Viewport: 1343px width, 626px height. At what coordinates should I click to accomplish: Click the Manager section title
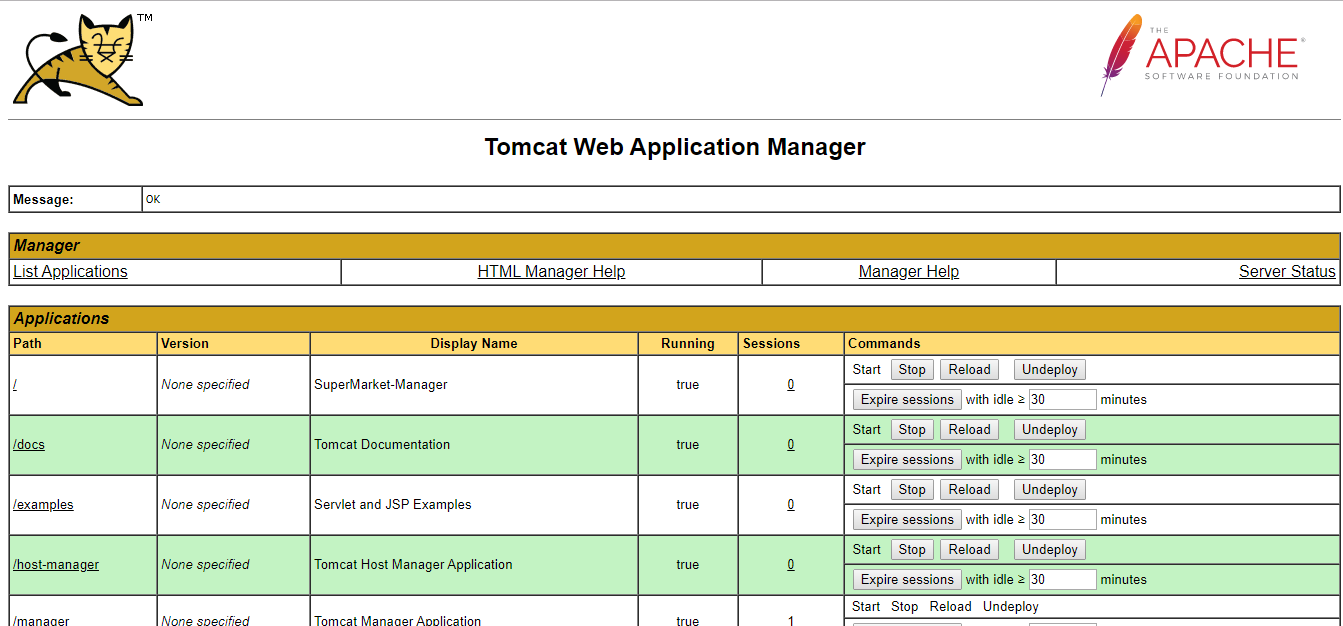[46, 246]
